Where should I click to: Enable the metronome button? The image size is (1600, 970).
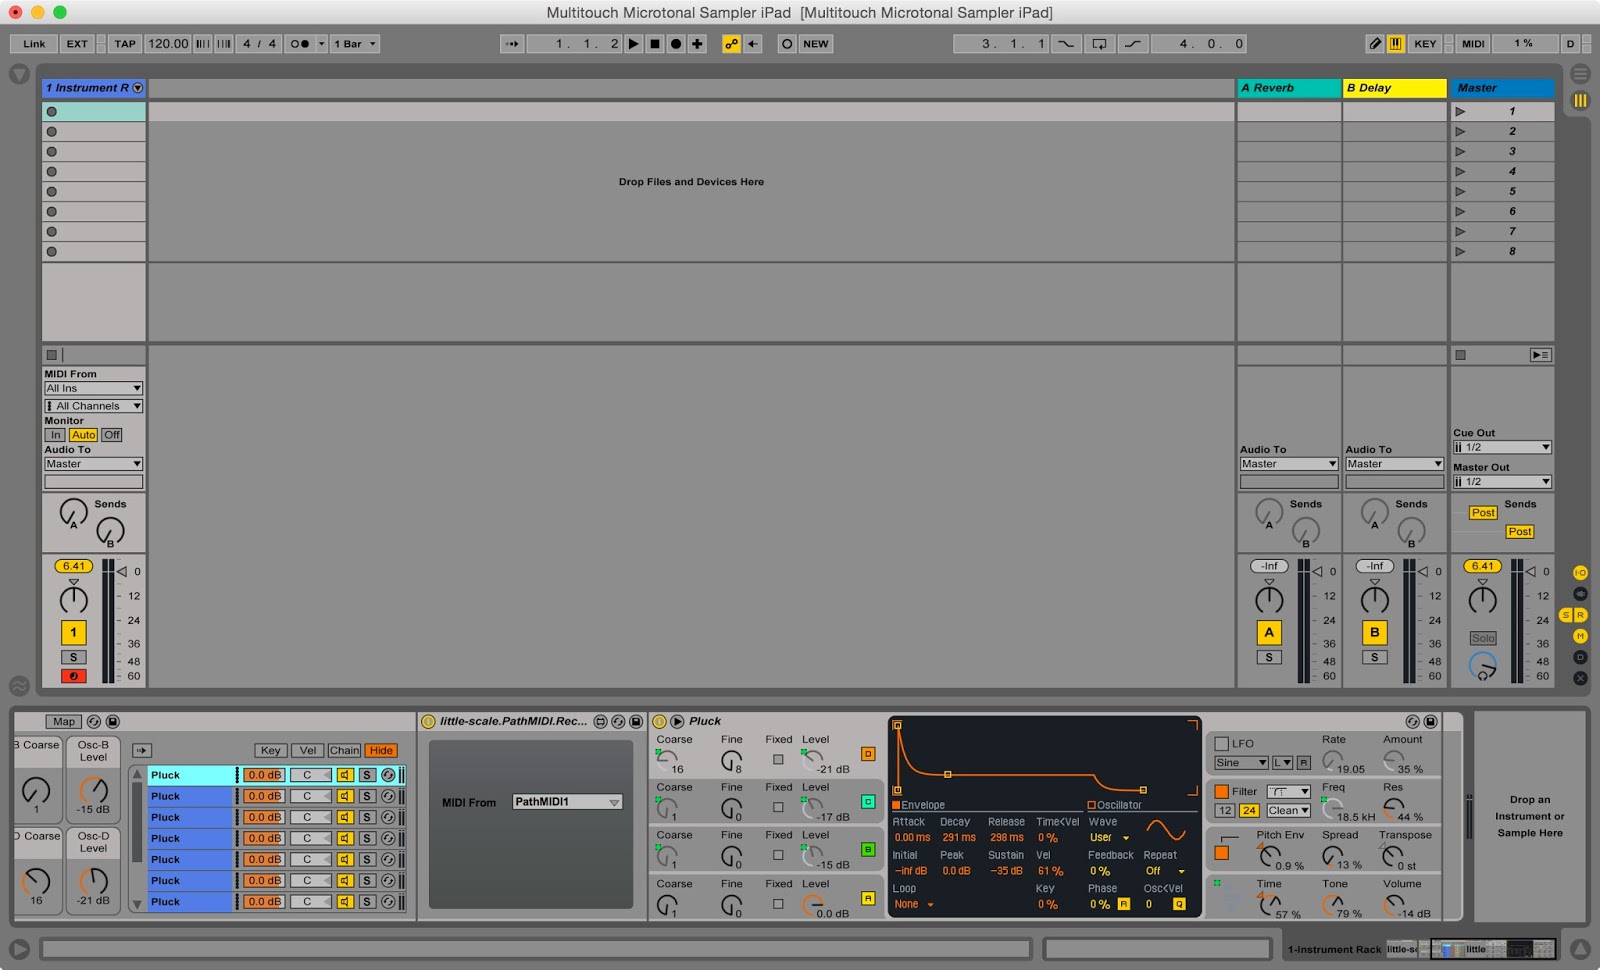pos(299,44)
